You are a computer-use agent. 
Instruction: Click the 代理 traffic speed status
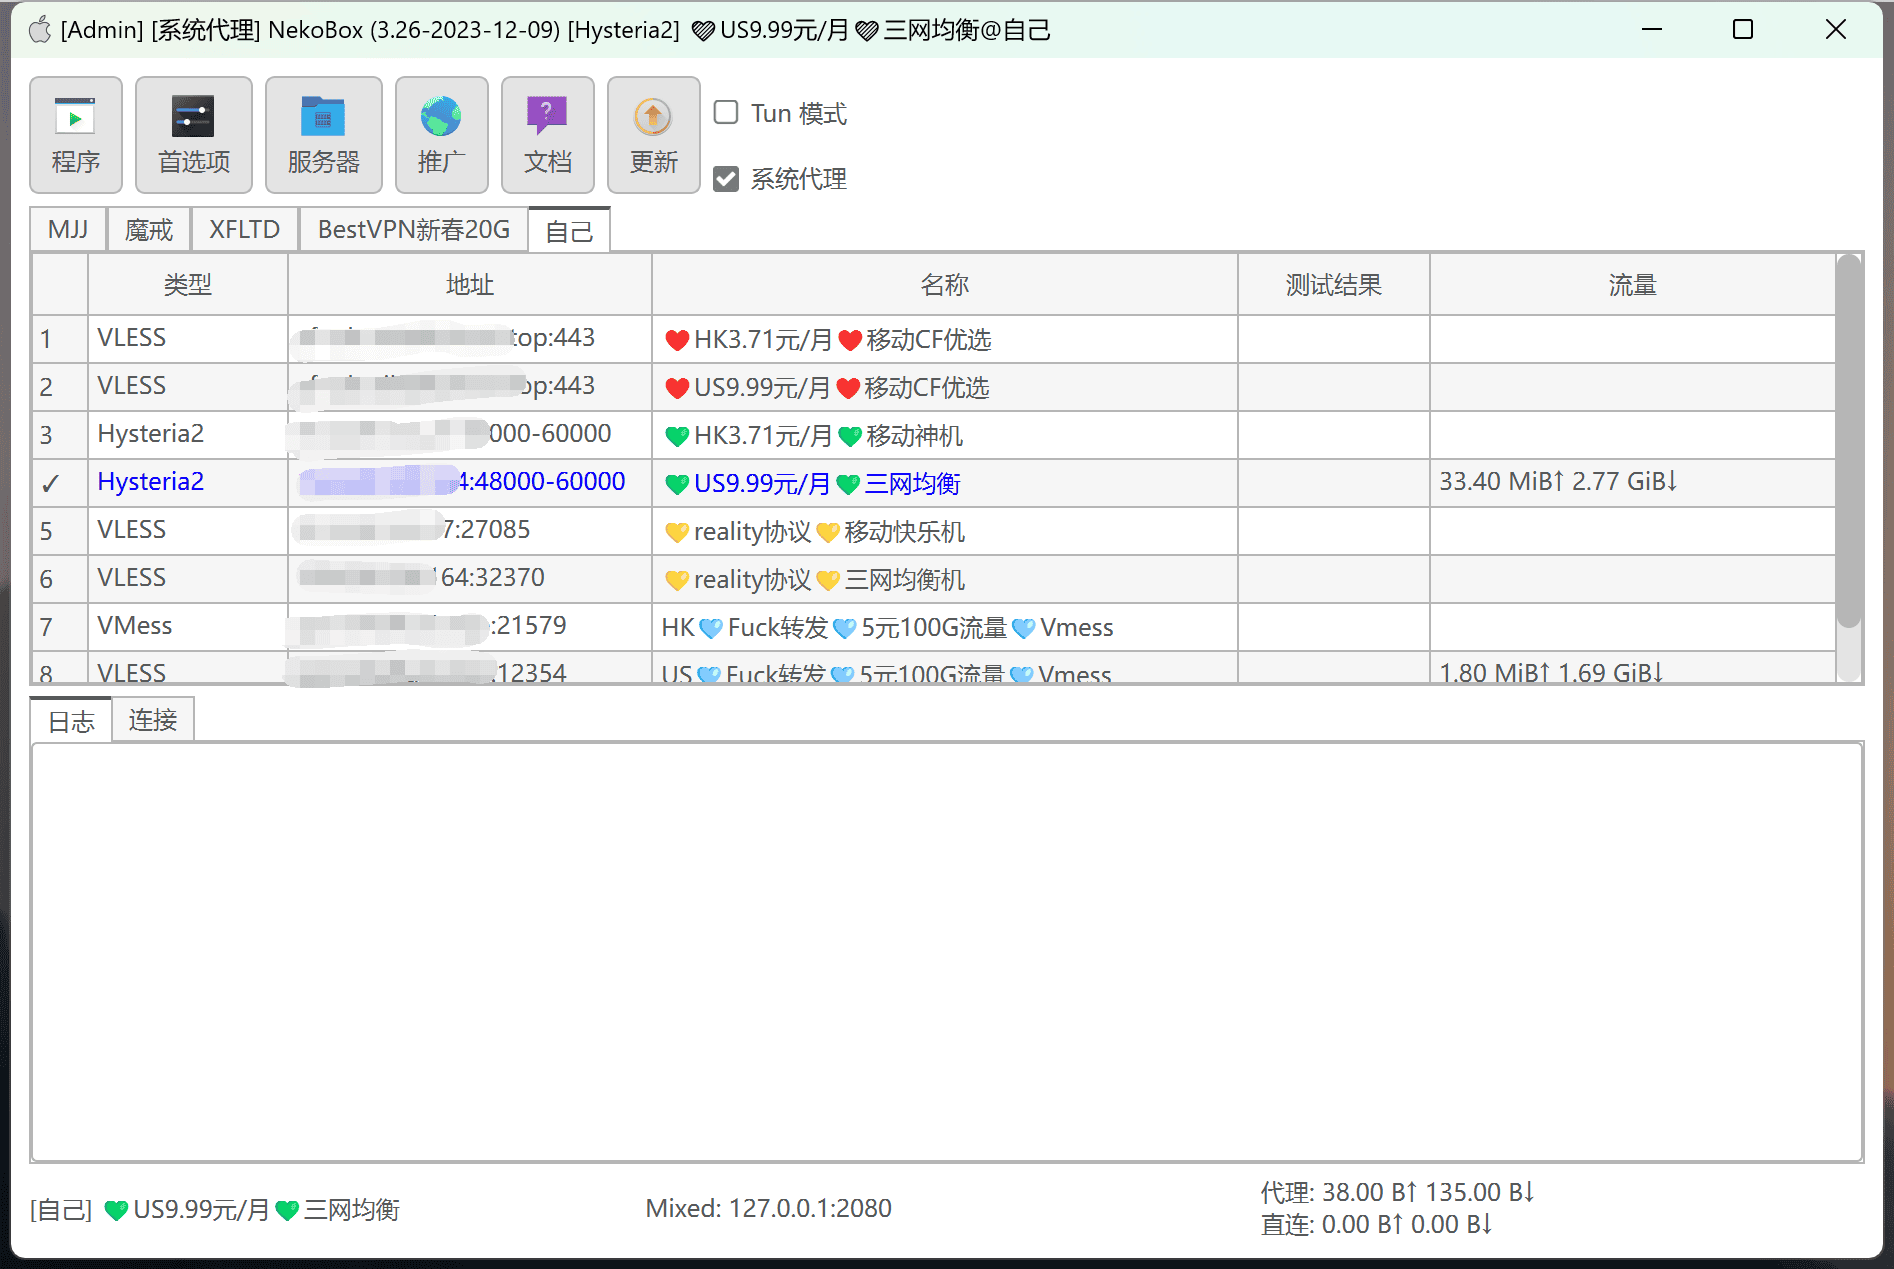[1397, 1192]
